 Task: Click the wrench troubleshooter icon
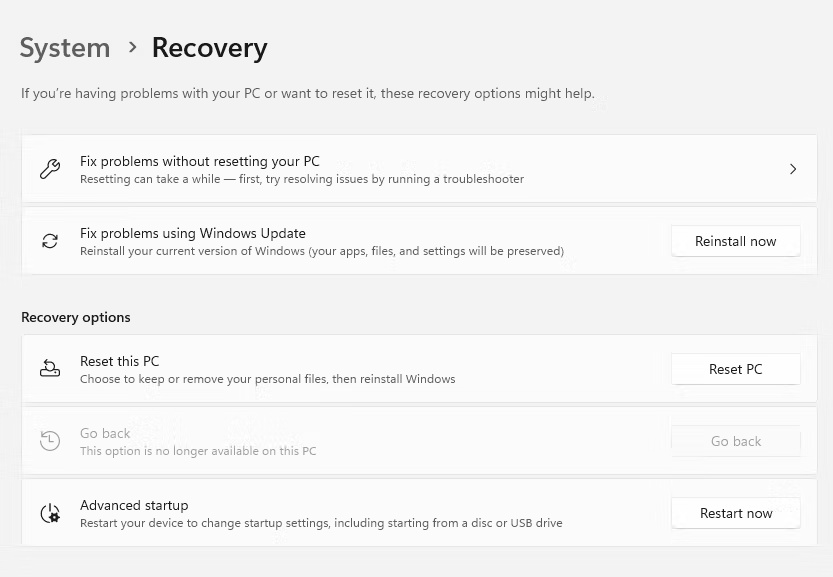coord(50,169)
